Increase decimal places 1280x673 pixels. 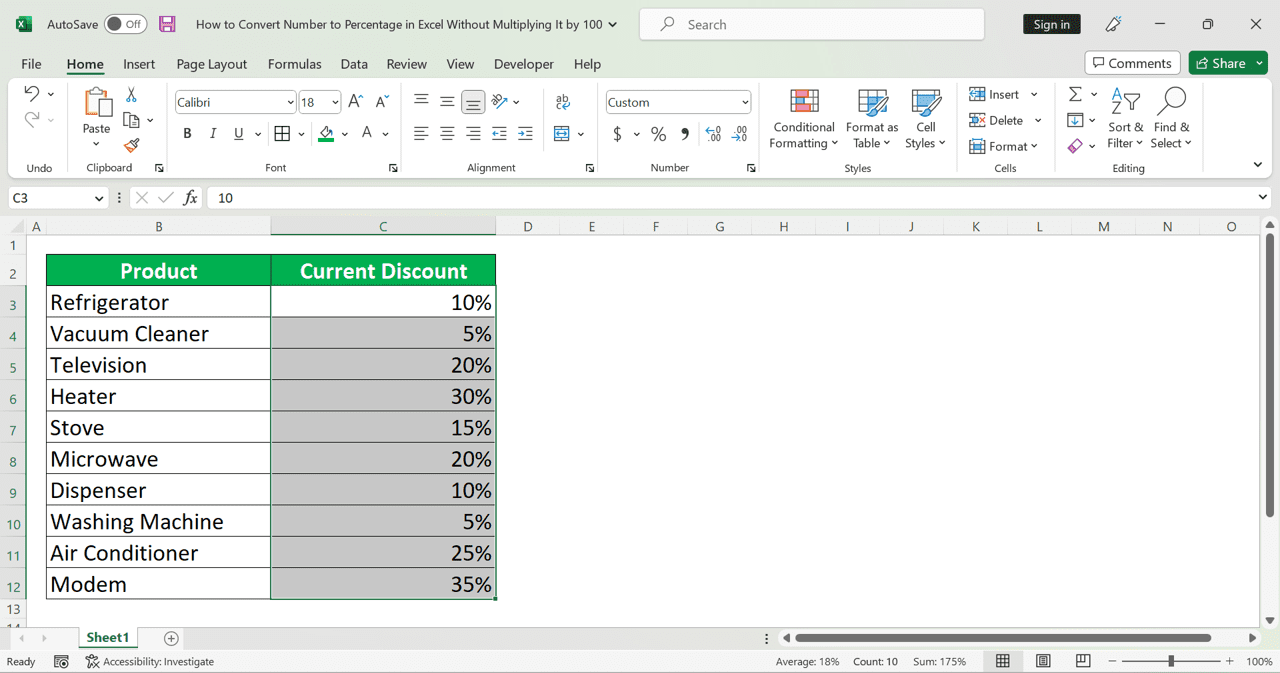713,133
